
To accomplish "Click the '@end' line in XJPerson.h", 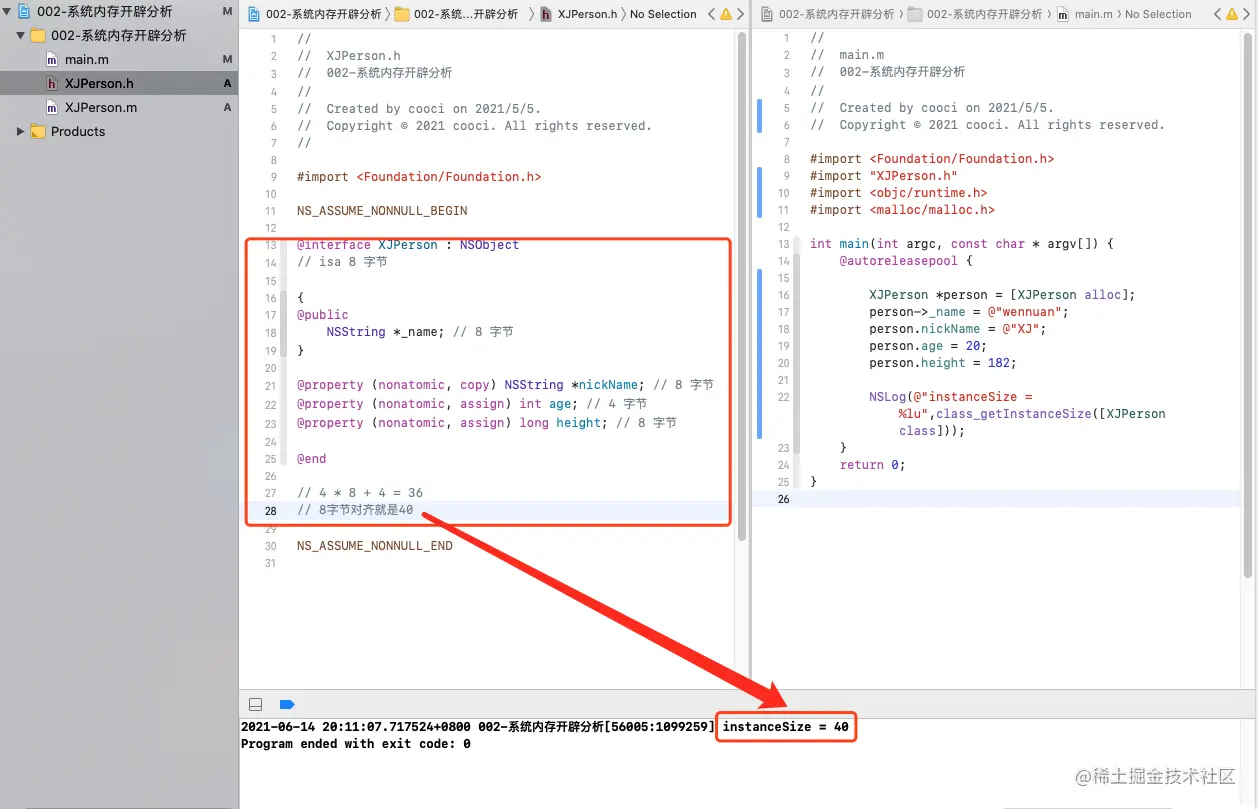I will coord(312,459).
